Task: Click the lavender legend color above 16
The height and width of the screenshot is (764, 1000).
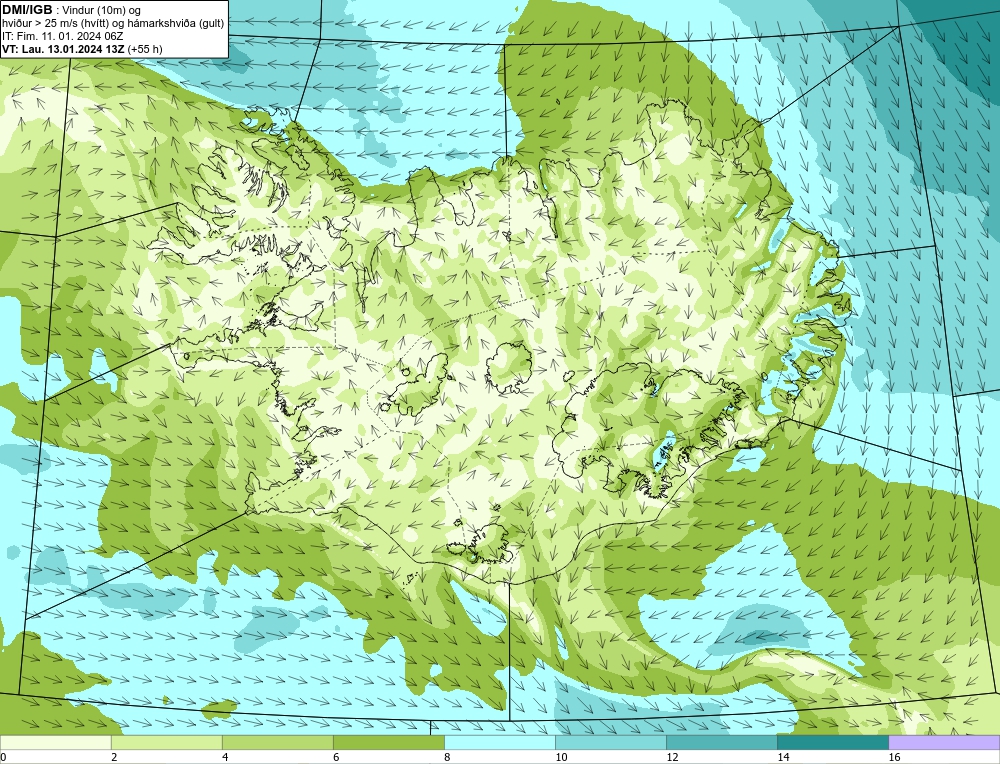Action: click(x=944, y=742)
